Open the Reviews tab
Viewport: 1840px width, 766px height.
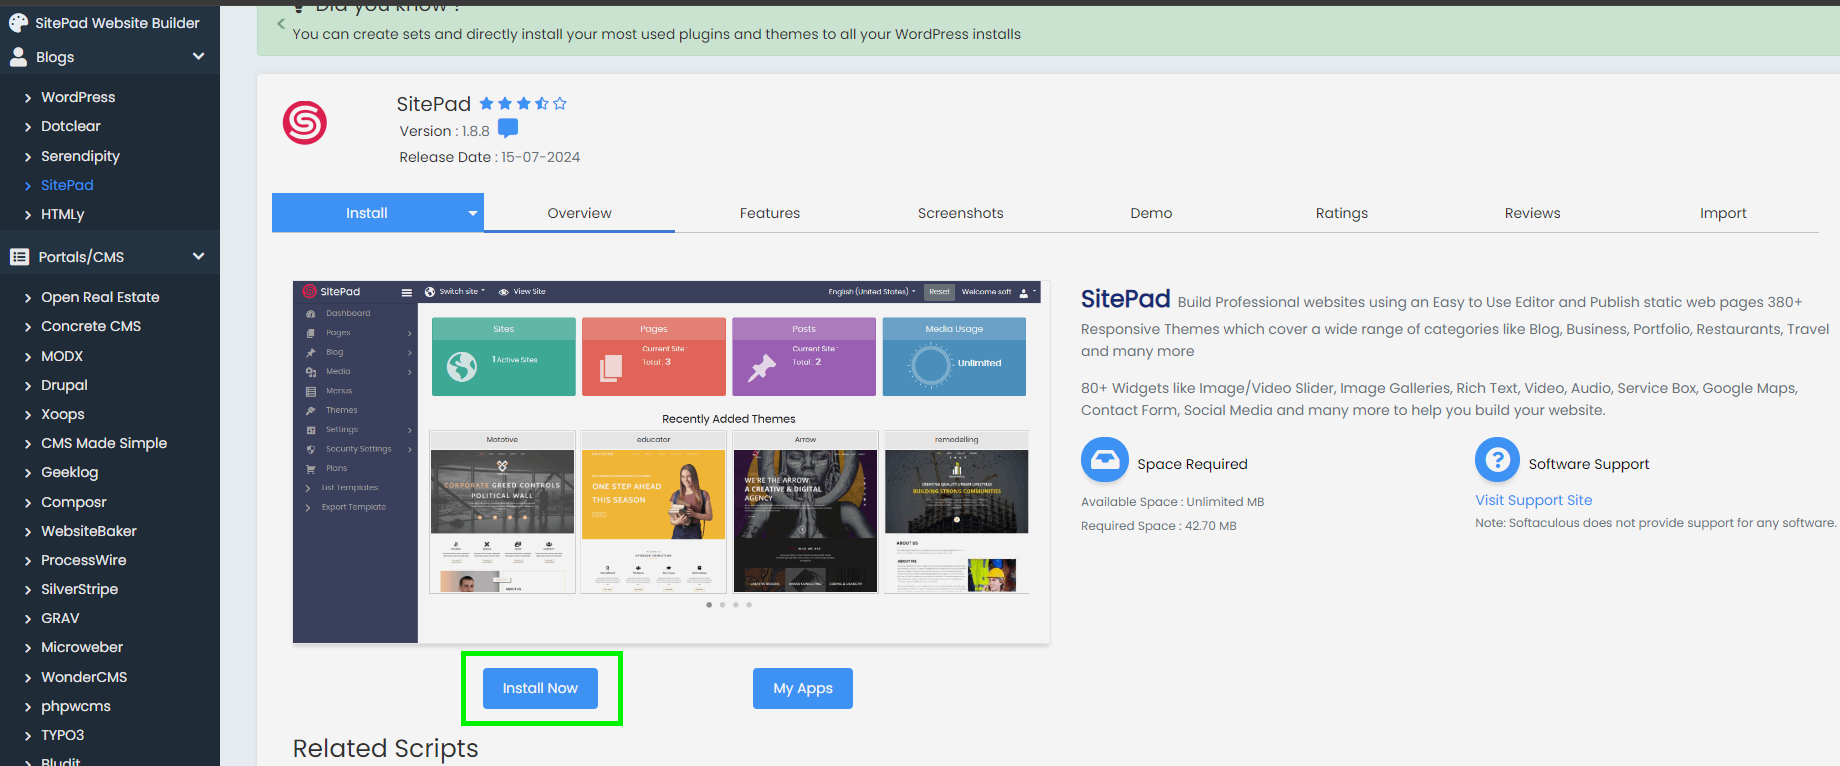[x=1532, y=213]
